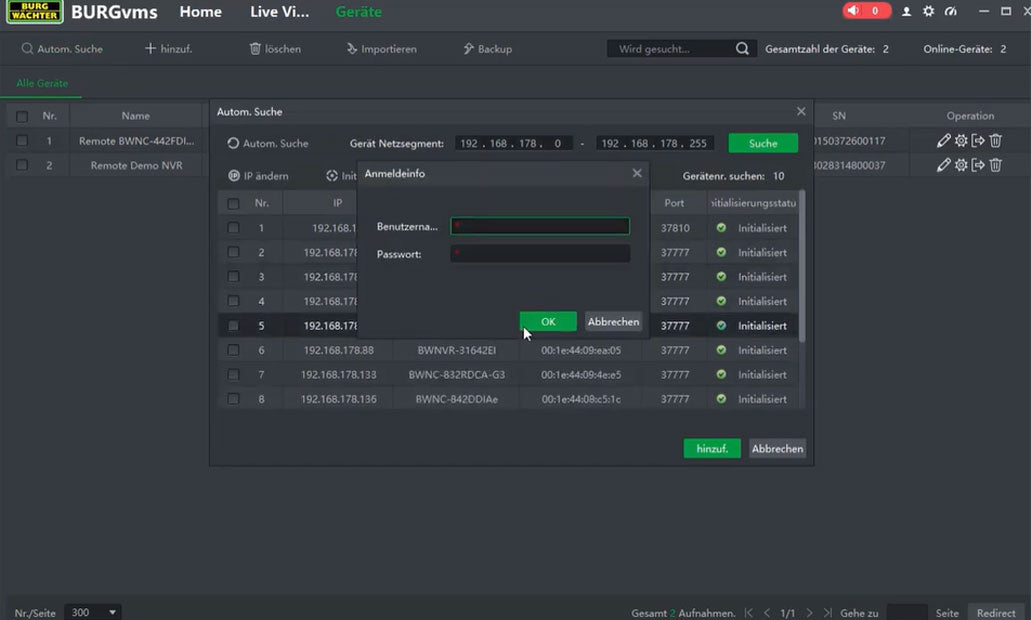Viewport: 1031px width, 620px height.
Task: Delete Remote Demo NVR using trash icon
Action: tap(995, 165)
